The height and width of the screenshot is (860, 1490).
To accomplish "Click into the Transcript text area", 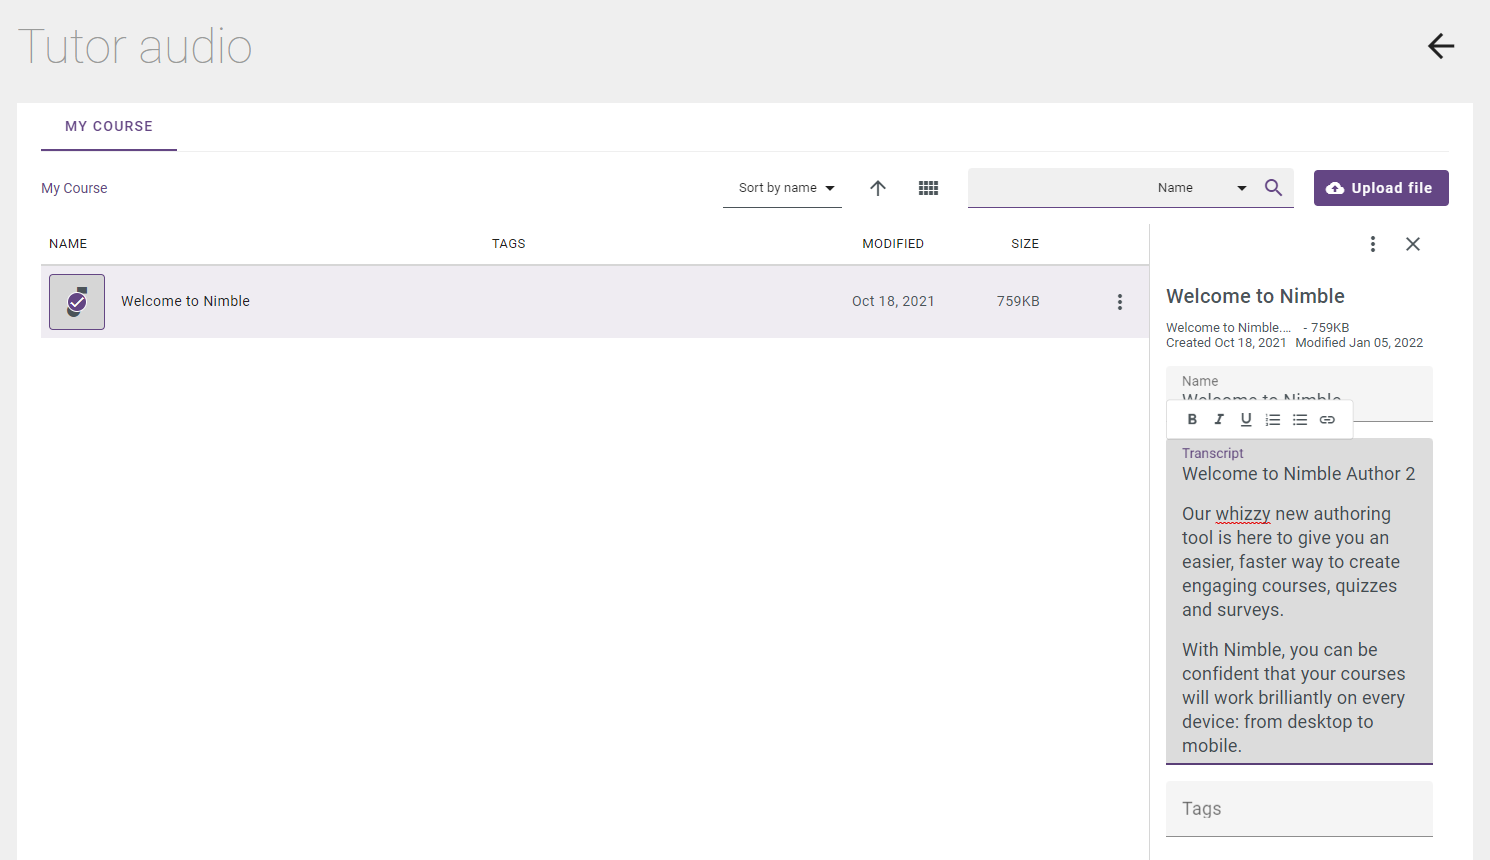I will (x=1299, y=601).
